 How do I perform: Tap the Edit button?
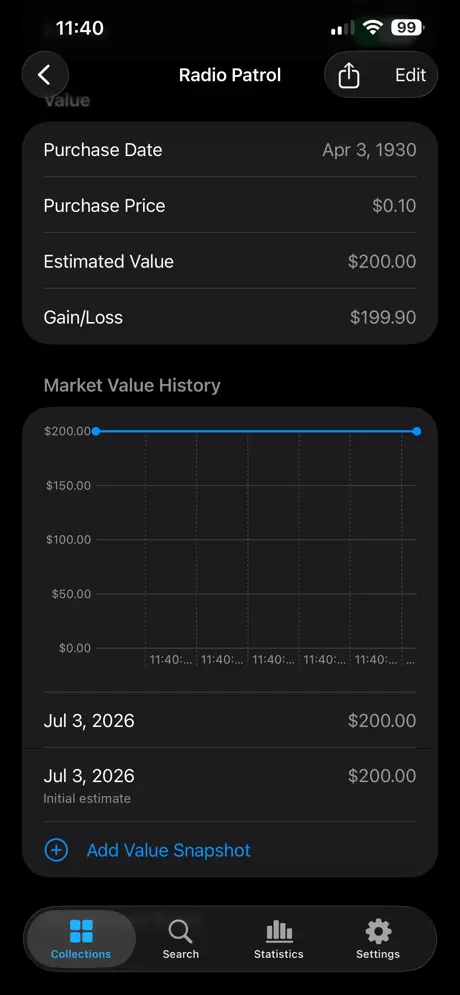[410, 75]
